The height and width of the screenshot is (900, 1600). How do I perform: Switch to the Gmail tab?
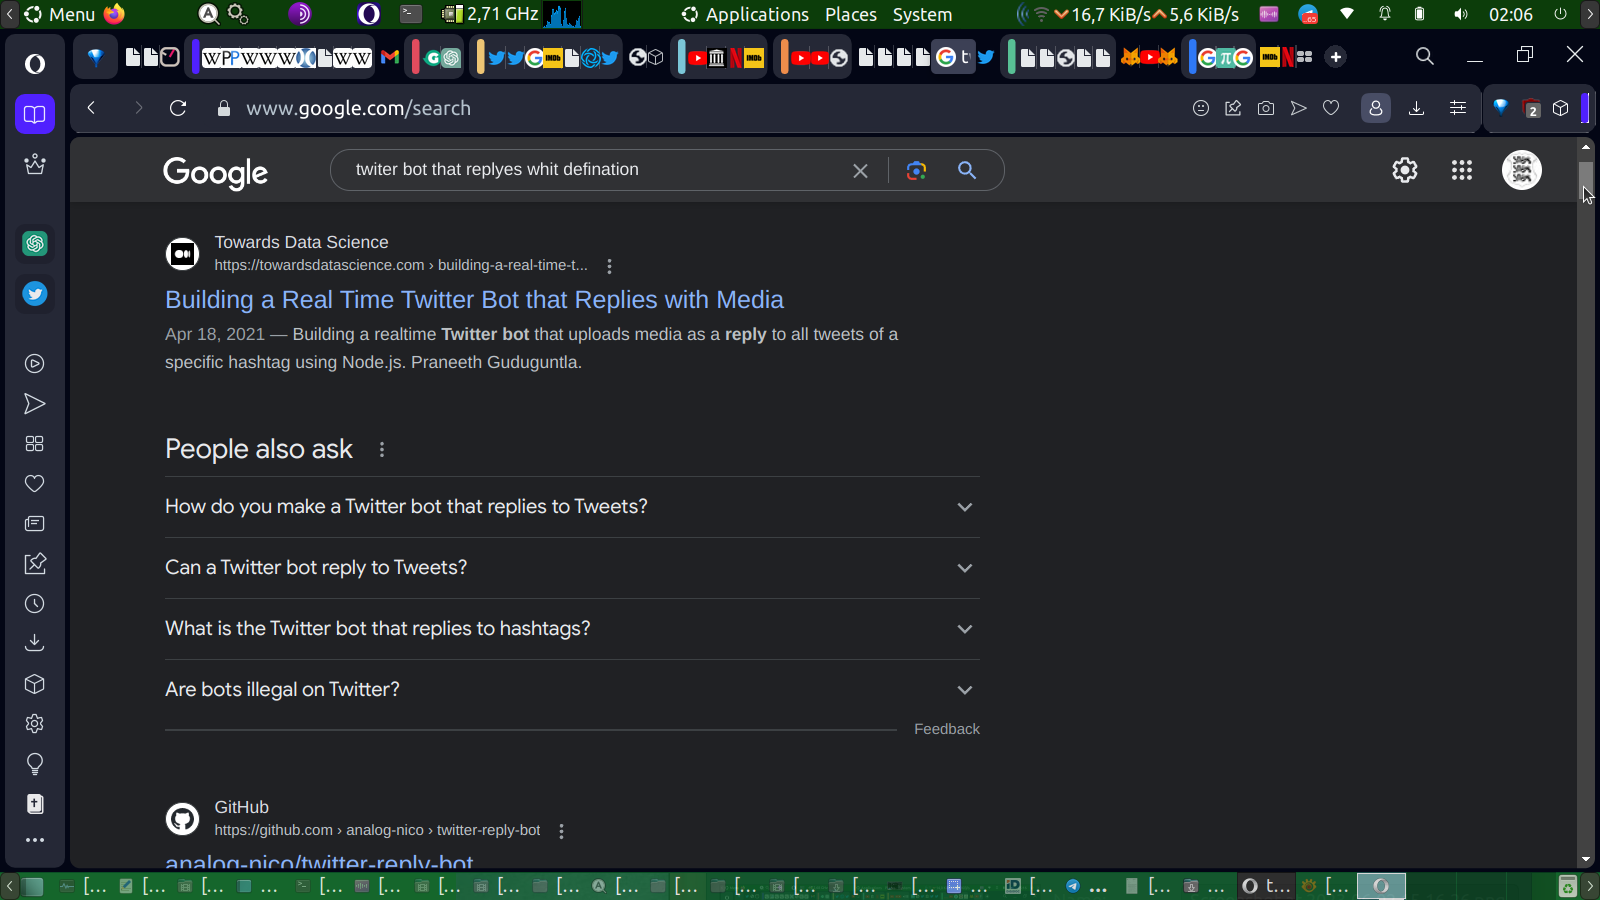390,57
